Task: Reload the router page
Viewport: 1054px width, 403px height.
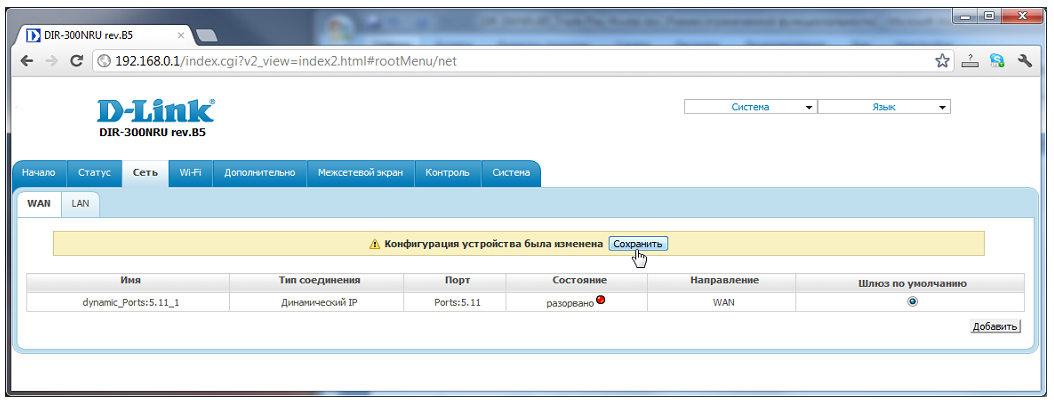Action: [76, 61]
